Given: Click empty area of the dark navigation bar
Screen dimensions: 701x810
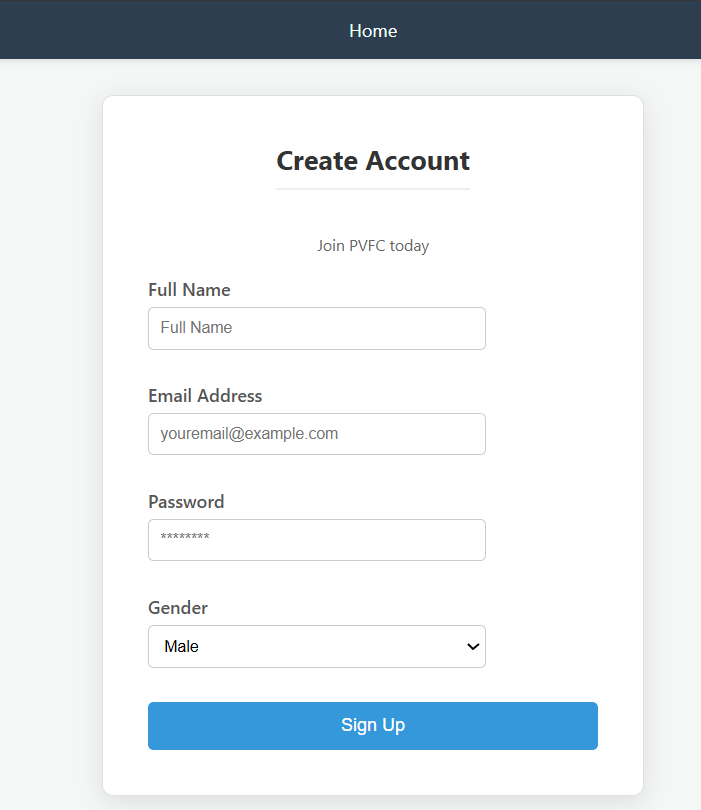Looking at the screenshot, I should tap(150, 30).
